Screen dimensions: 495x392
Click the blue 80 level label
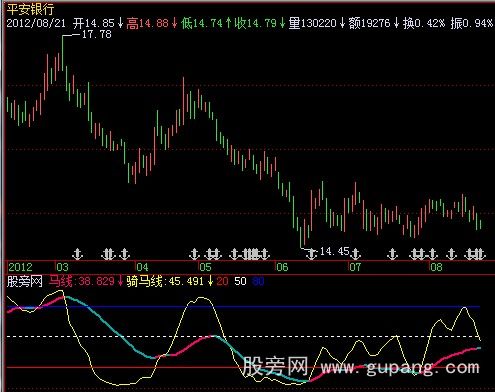pos(258,282)
